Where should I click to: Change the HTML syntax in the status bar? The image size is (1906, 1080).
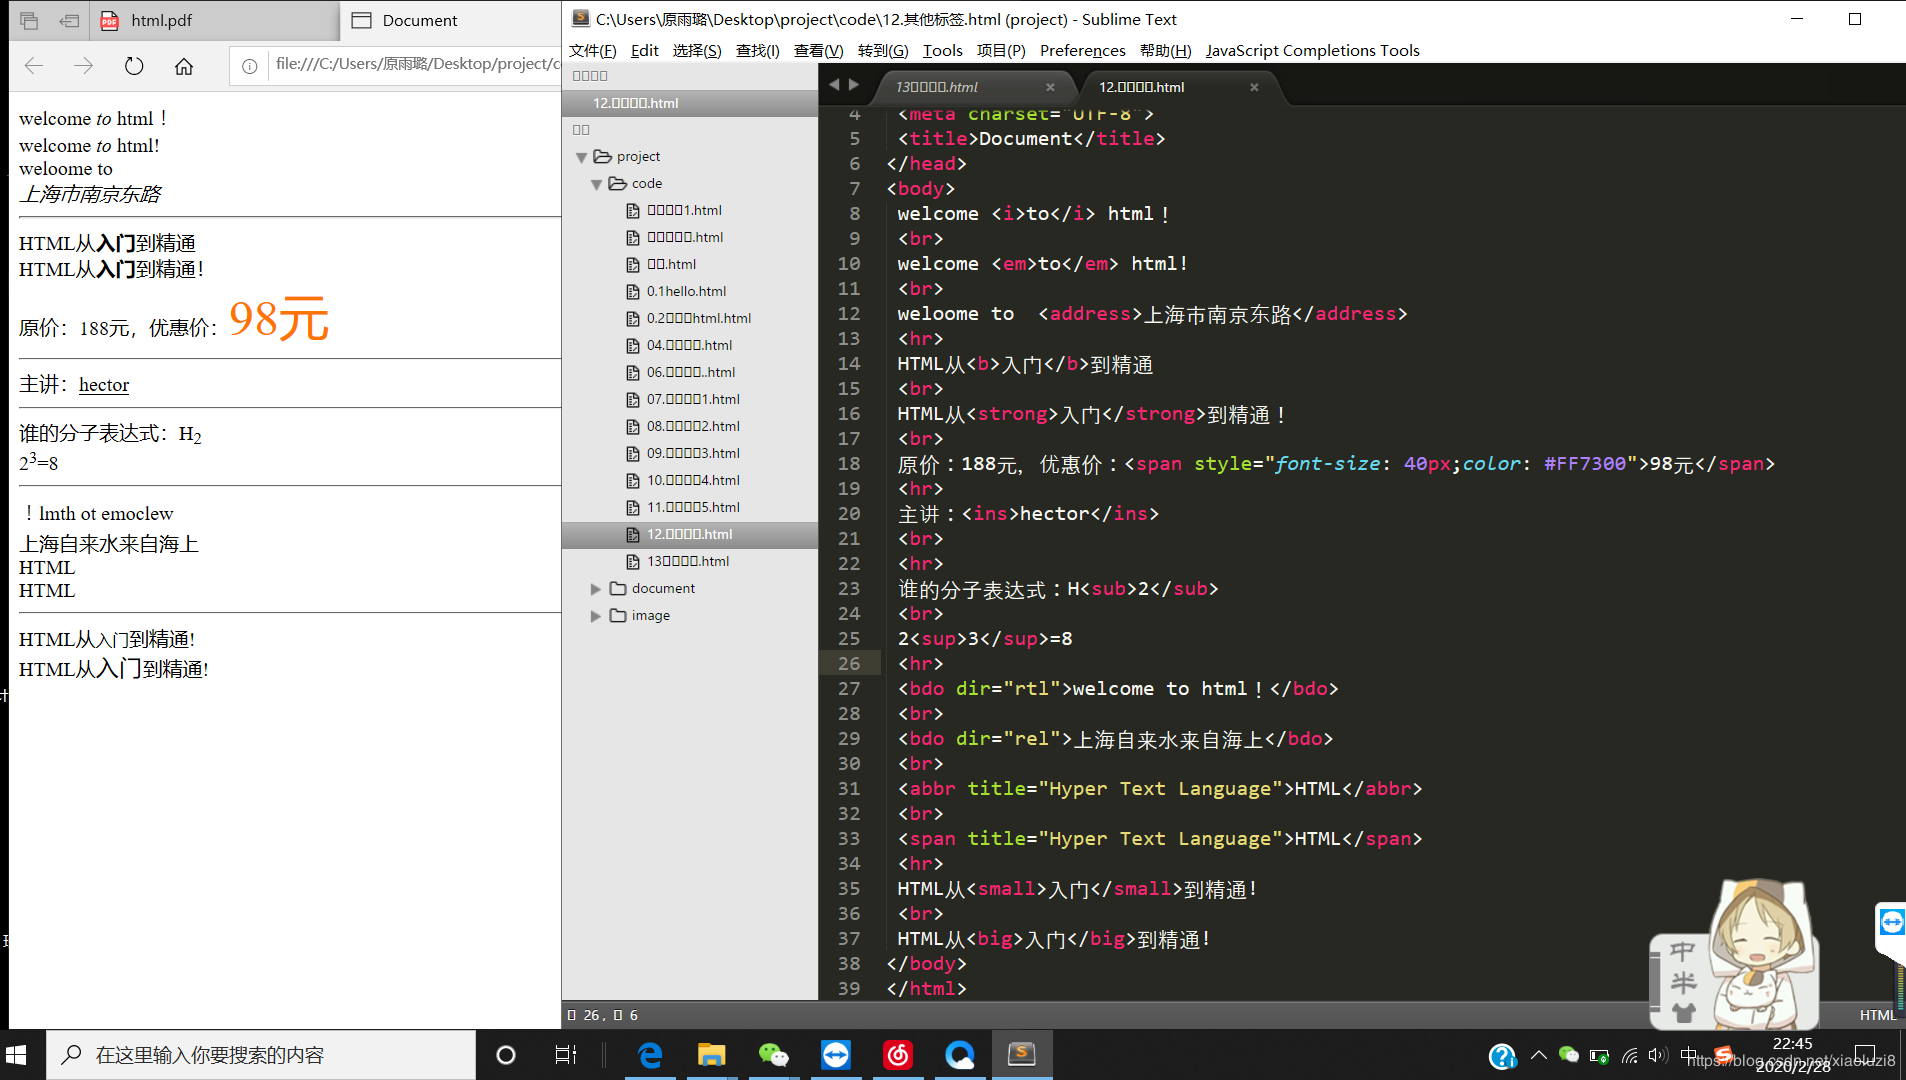click(x=1877, y=1015)
